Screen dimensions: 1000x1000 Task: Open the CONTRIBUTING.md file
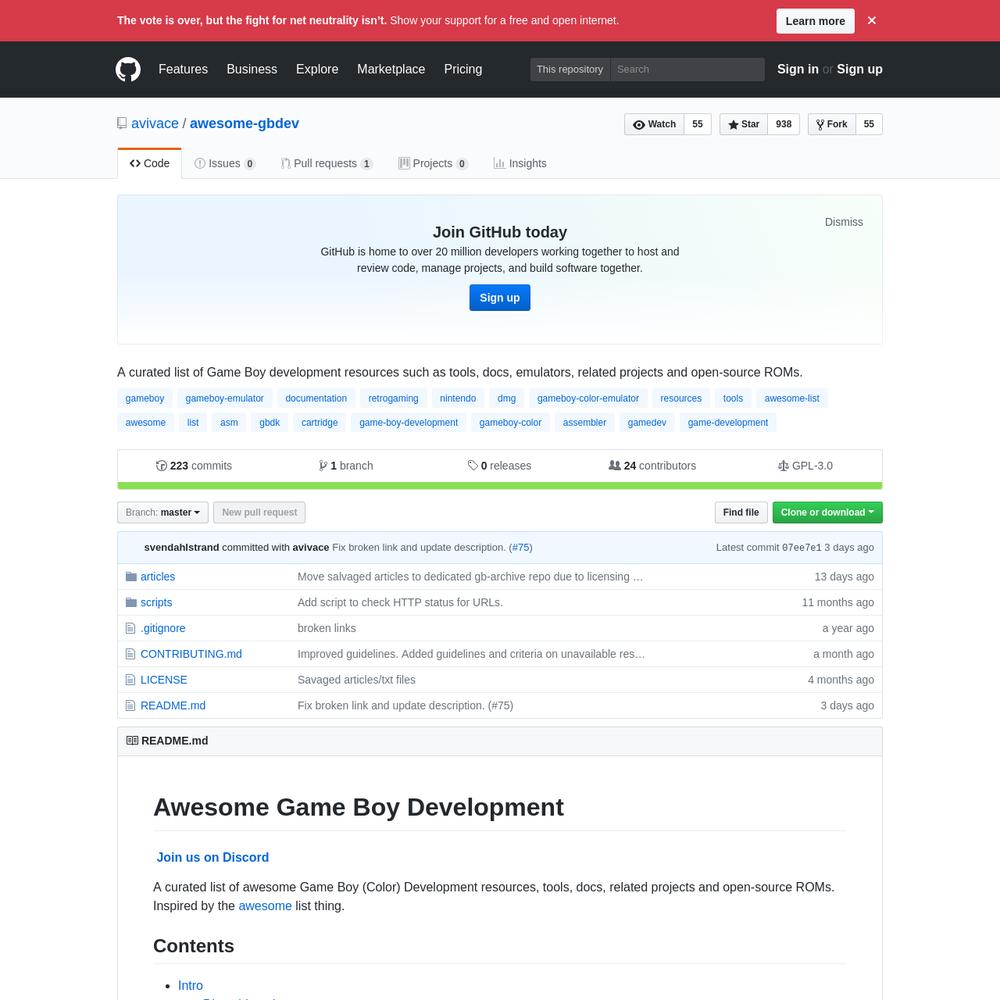coord(191,654)
